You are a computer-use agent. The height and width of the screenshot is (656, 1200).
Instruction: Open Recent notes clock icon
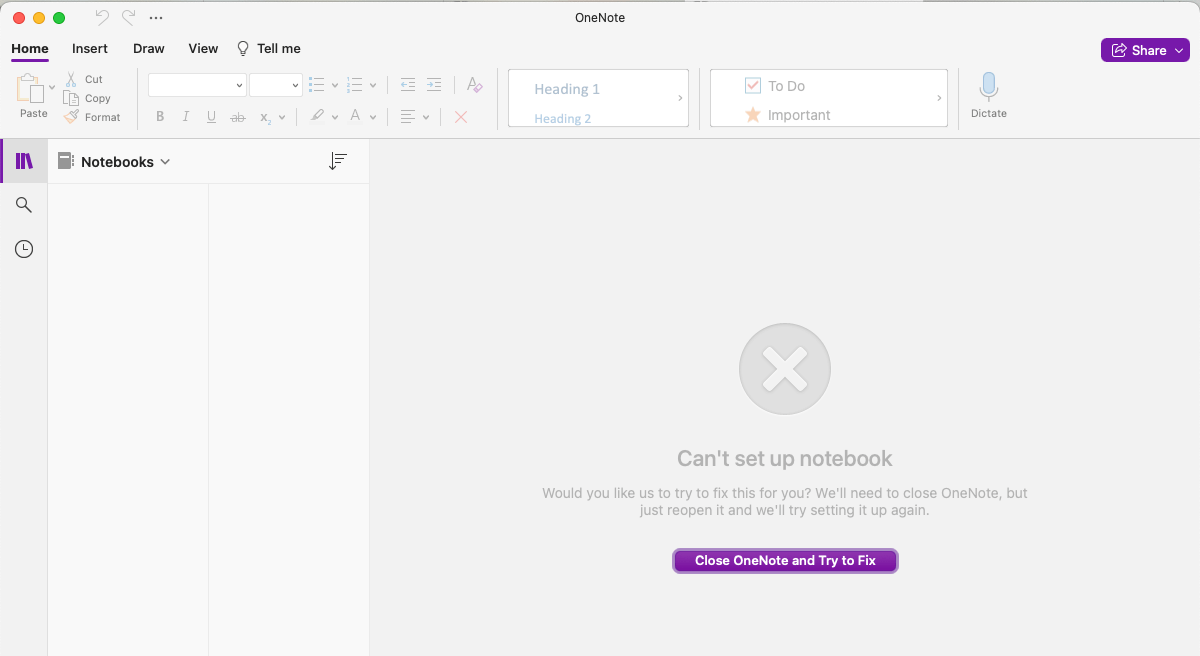[x=24, y=249]
